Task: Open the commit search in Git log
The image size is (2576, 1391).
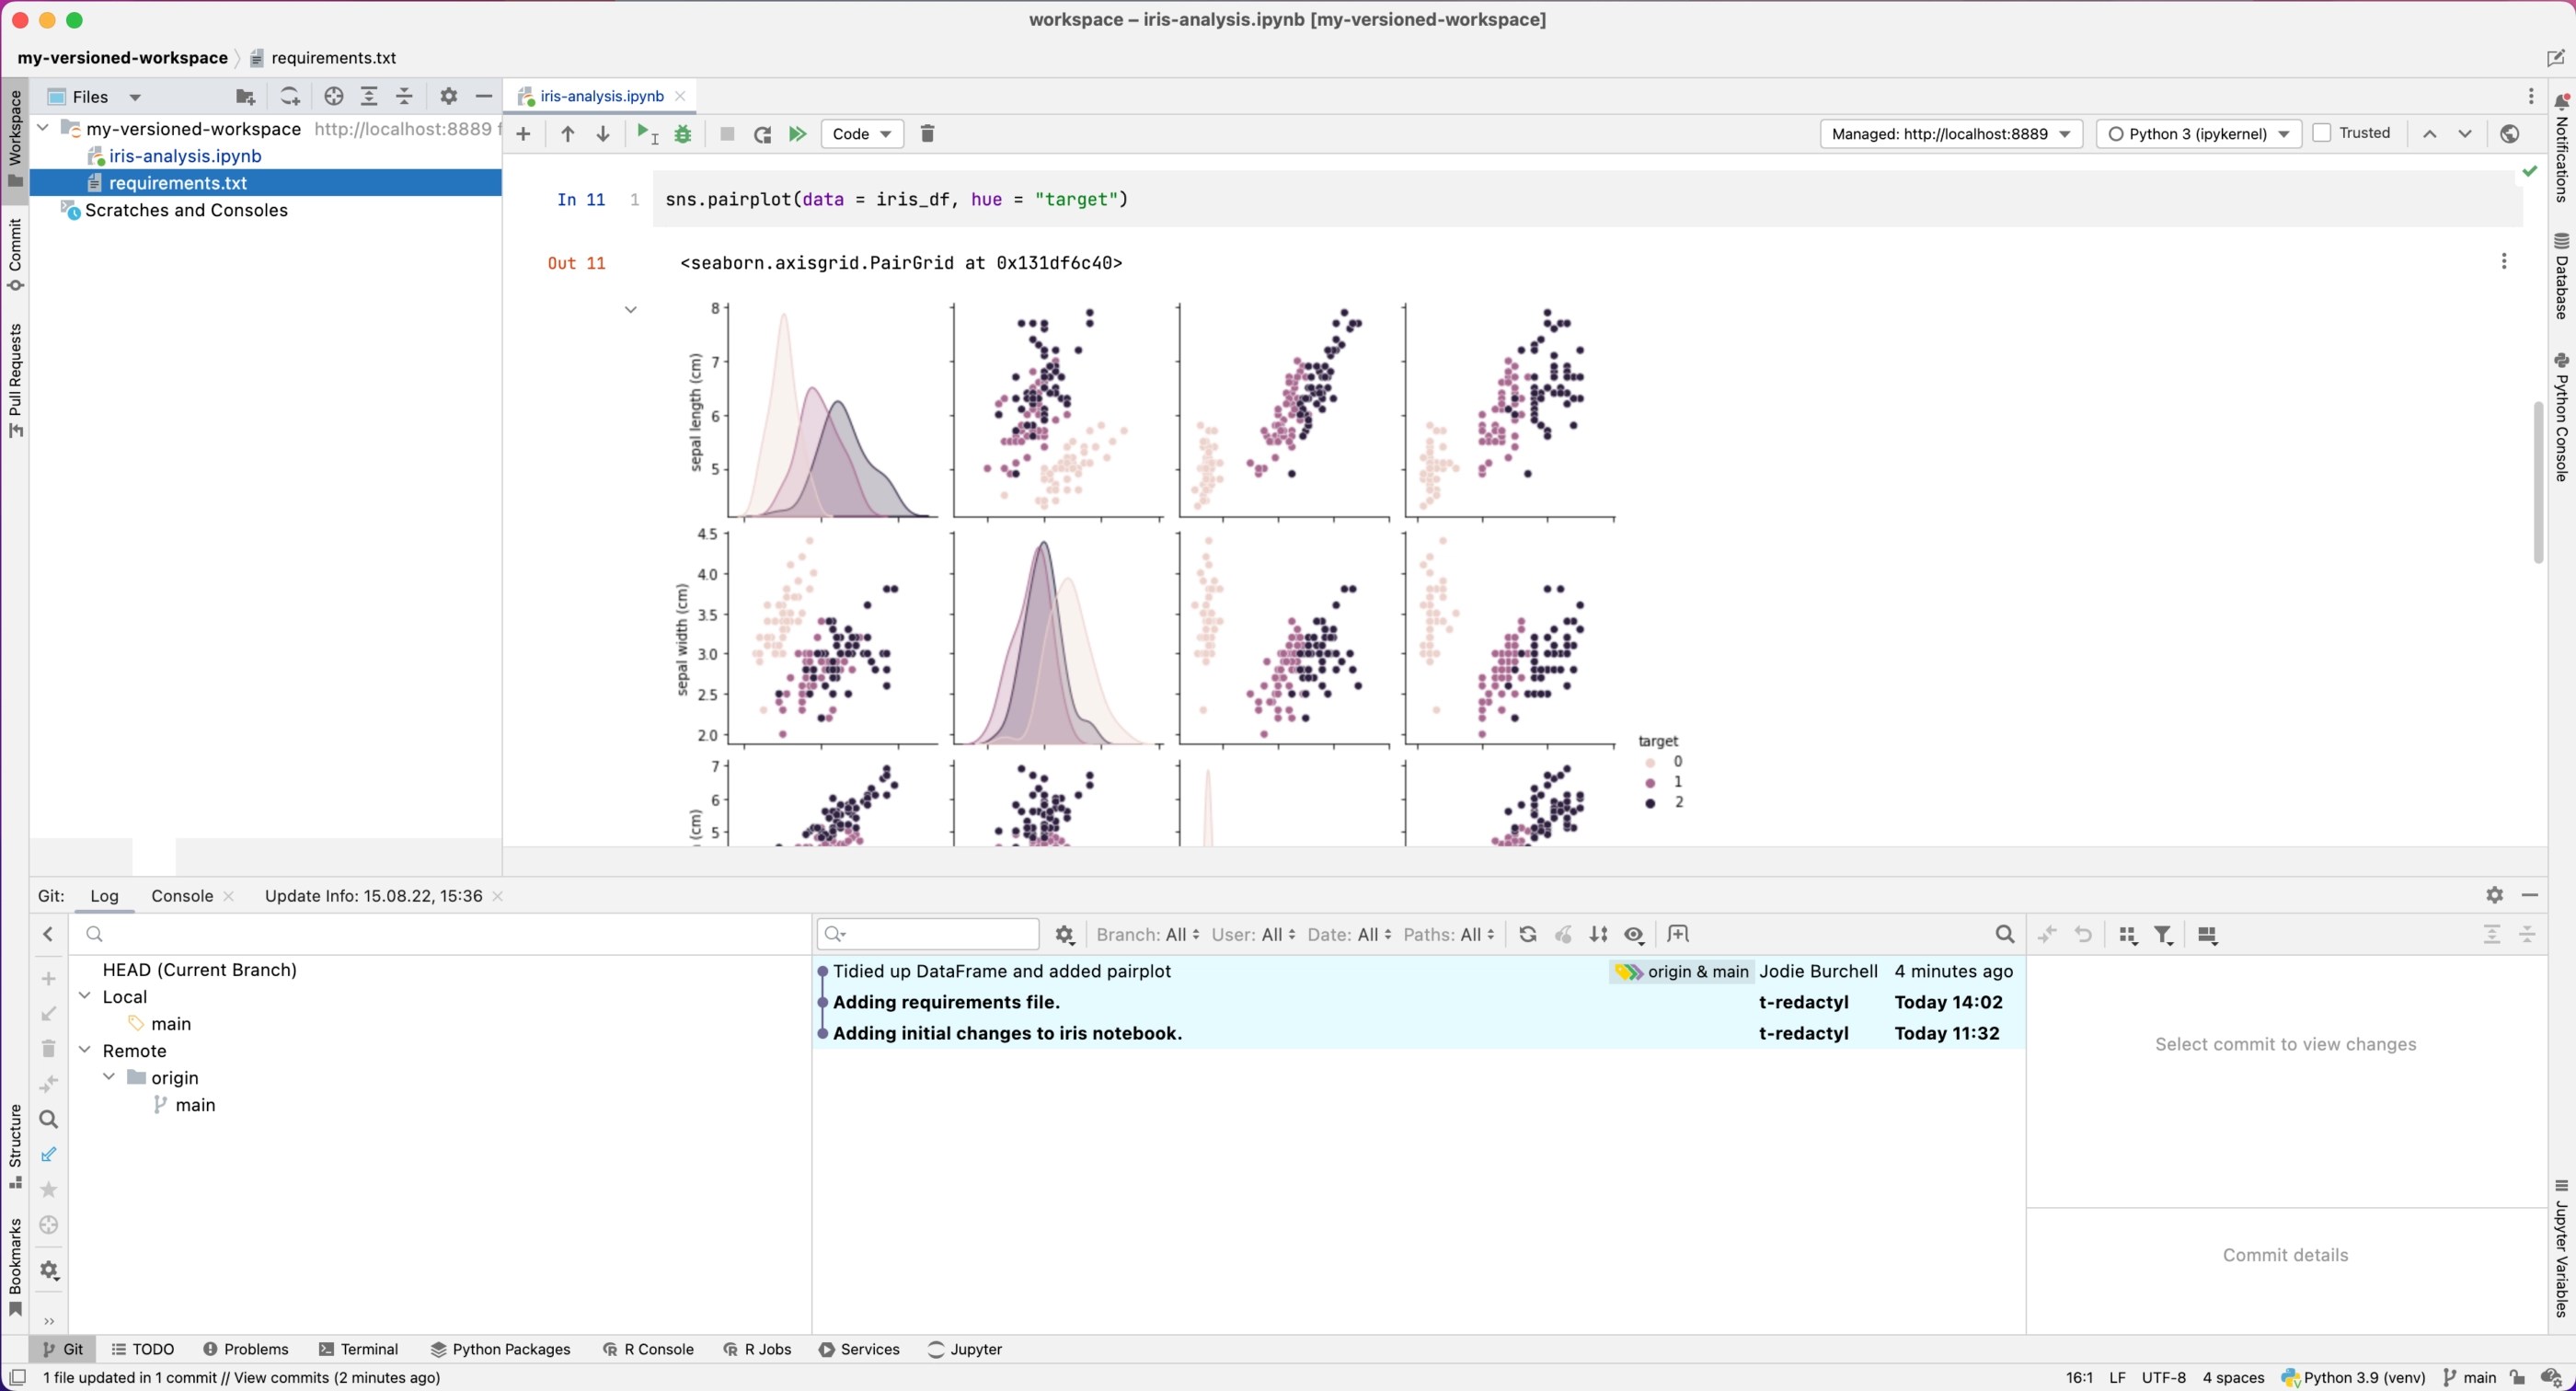Action: [x=2004, y=934]
